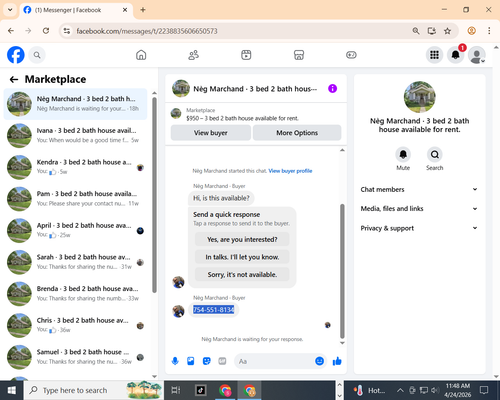Open the Chrome profile icon
This screenshot has height=400, width=500.
(471, 31)
